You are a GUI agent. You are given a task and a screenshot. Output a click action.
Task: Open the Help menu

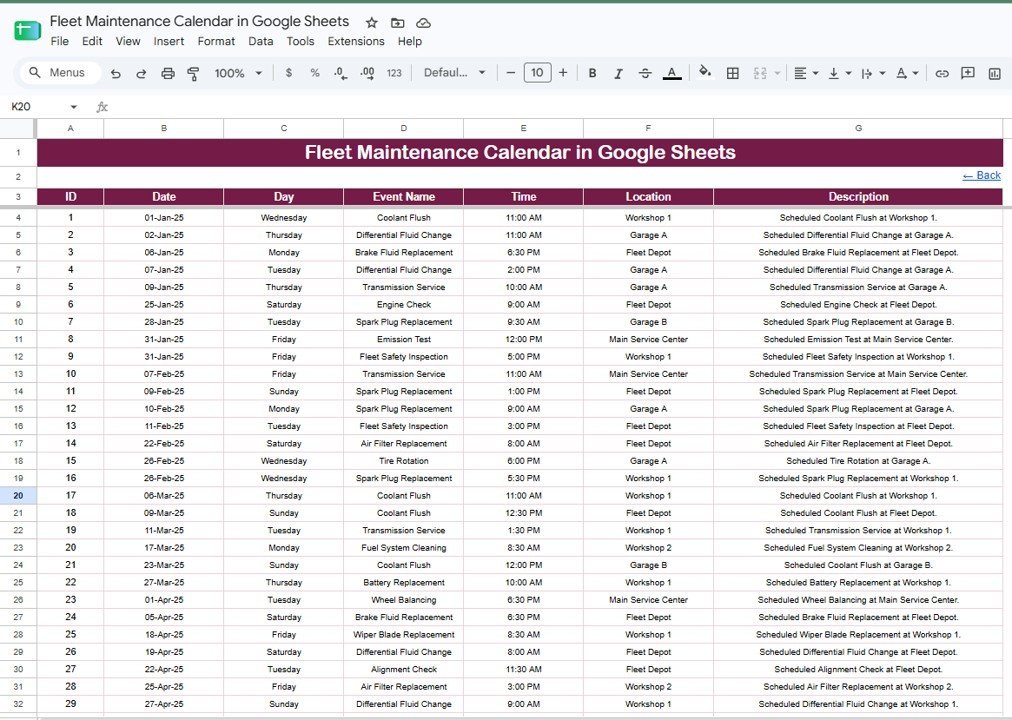409,41
